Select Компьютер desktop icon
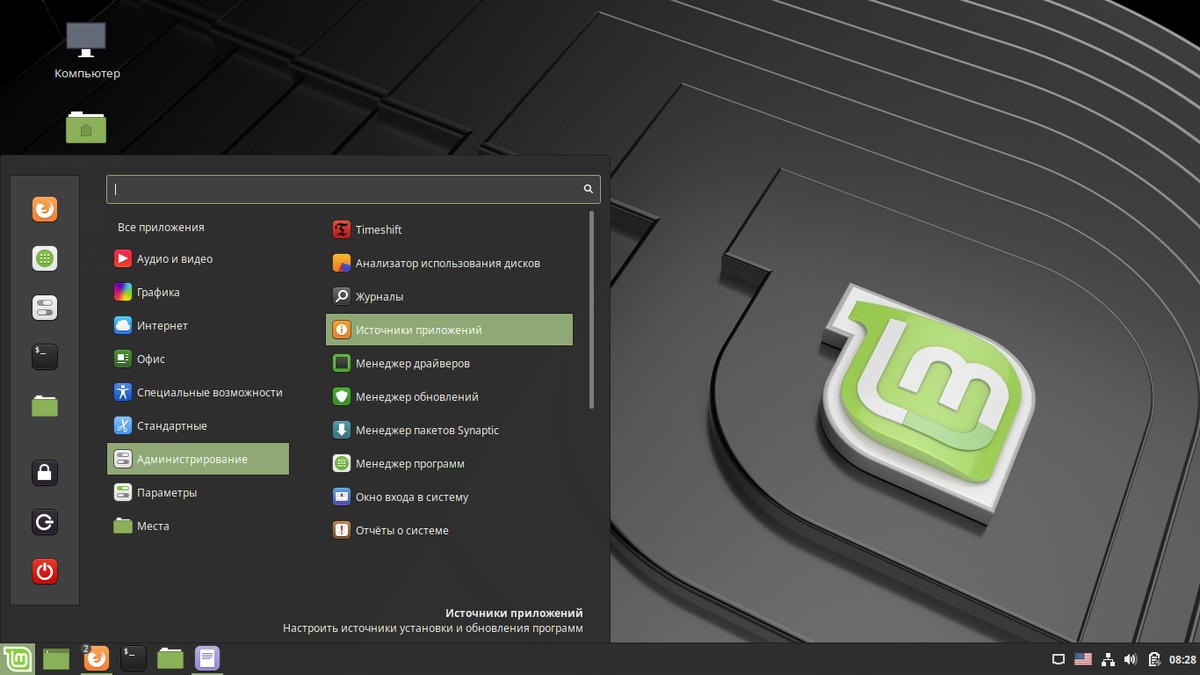Viewport: 1200px width, 675px height. click(87, 50)
